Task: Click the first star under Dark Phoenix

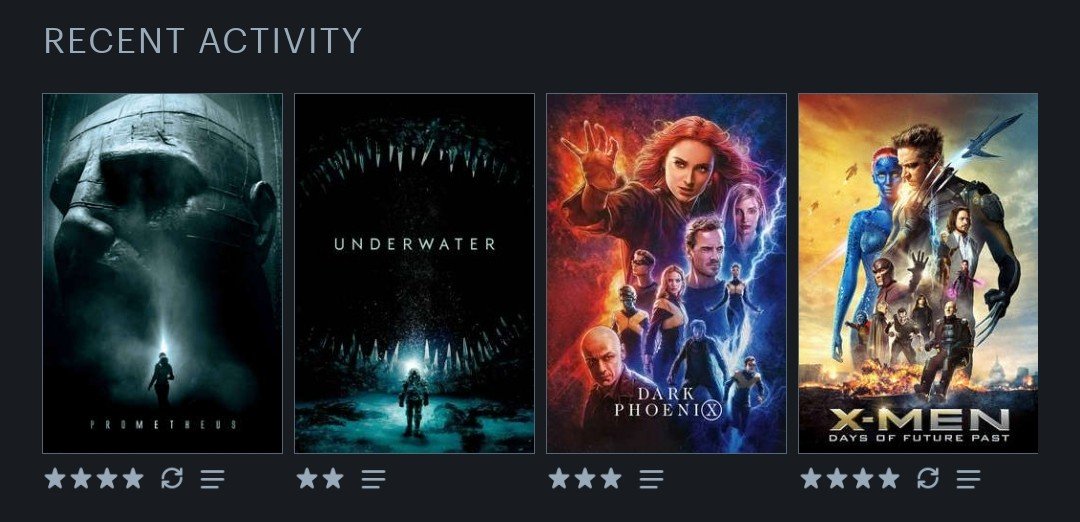Action: (559, 478)
